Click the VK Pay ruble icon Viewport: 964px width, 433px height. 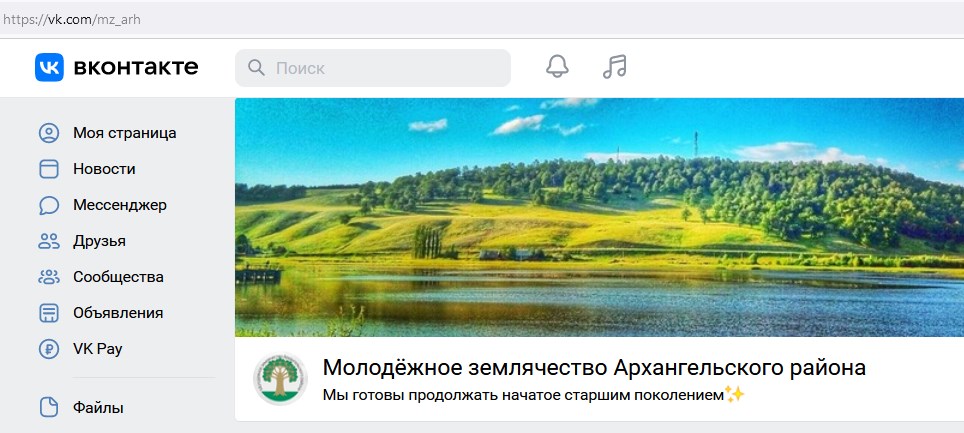coord(49,349)
